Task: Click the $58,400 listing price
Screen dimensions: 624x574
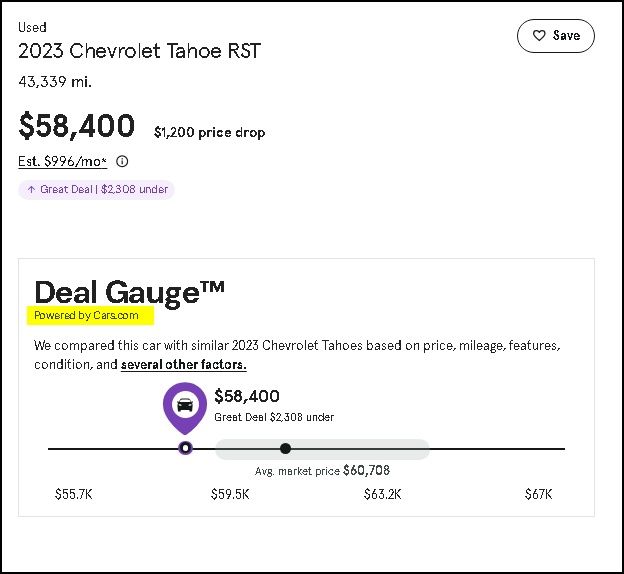Action: tap(76, 126)
